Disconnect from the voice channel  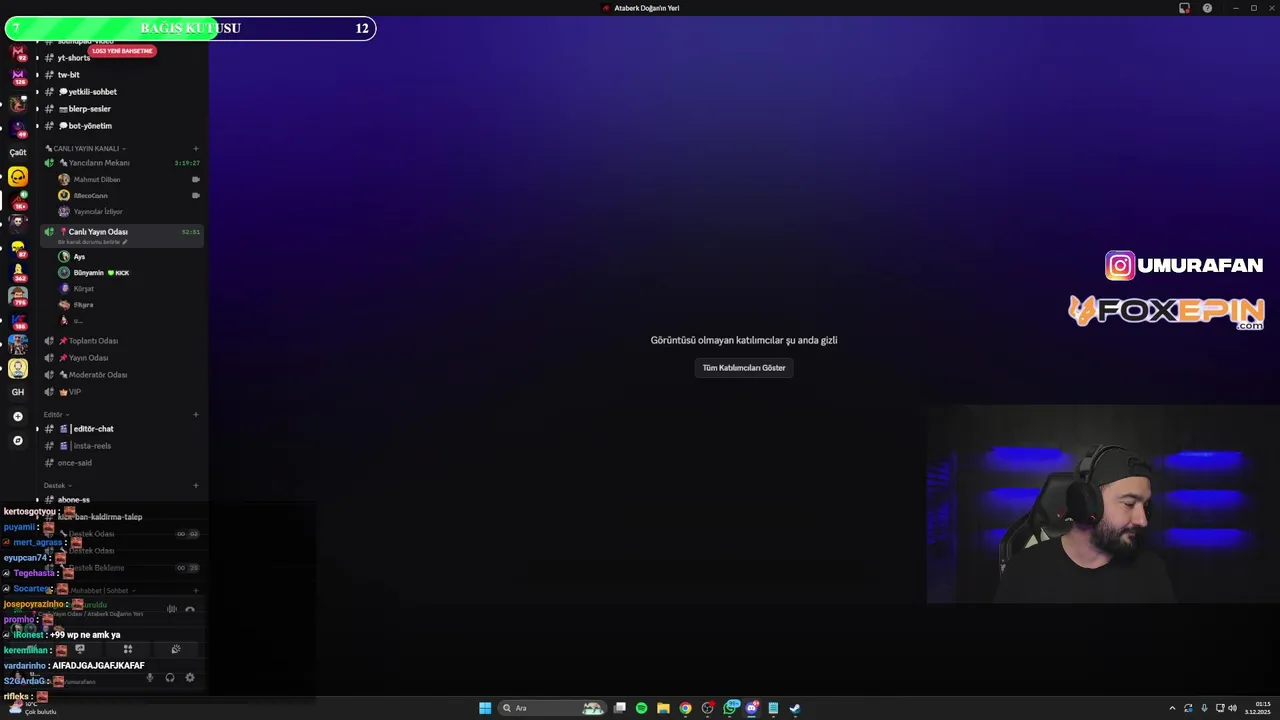(x=190, y=609)
